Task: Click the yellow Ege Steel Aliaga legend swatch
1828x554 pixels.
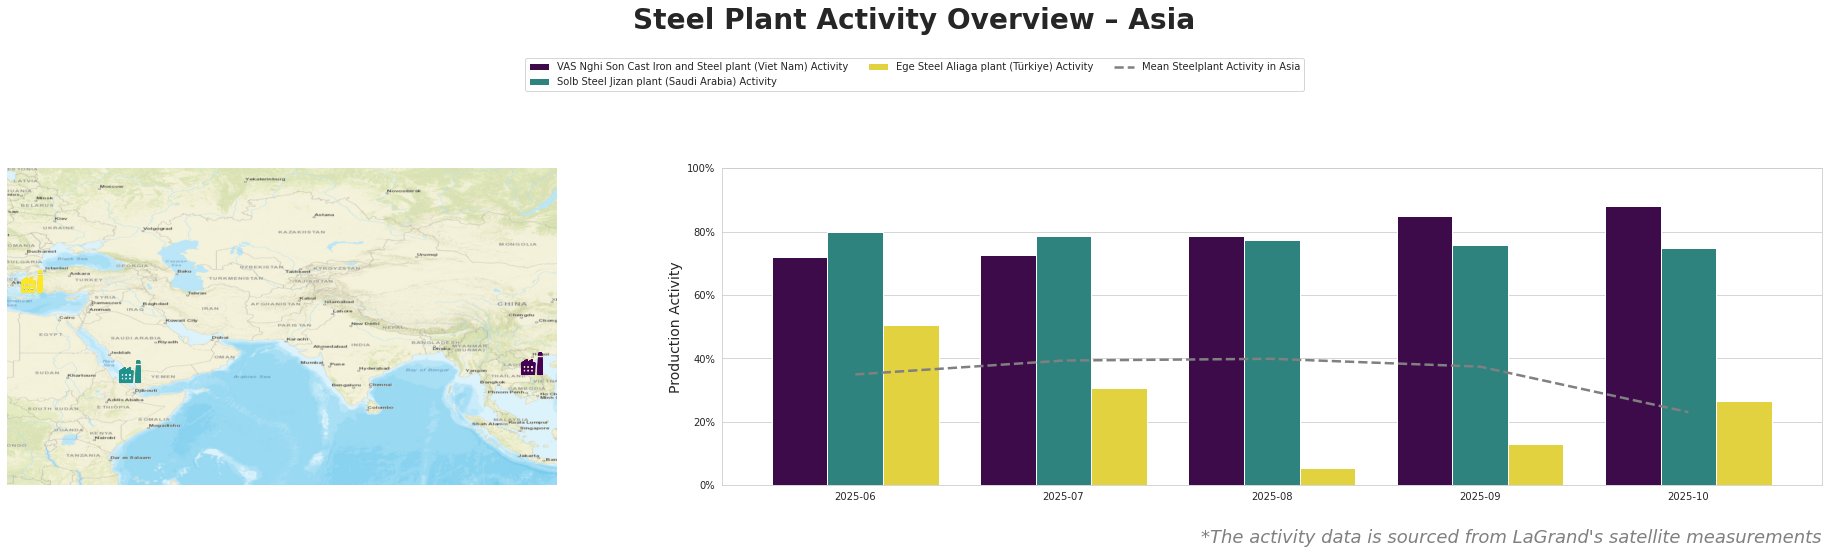Action: (879, 67)
